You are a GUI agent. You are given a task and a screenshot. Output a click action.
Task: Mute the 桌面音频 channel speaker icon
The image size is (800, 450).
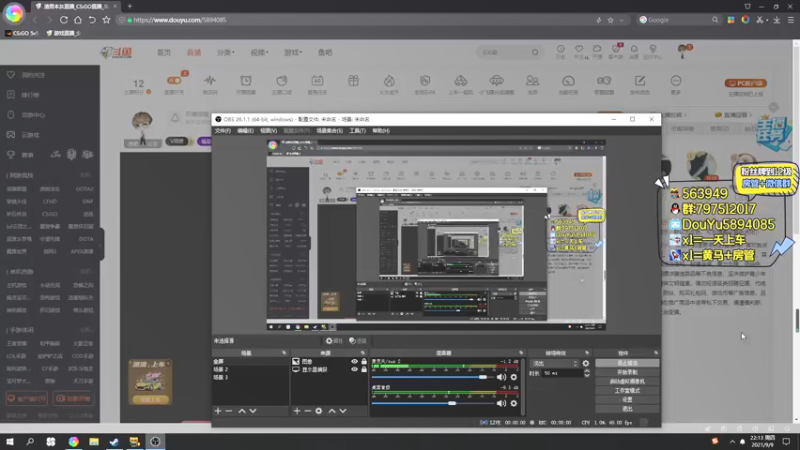(x=501, y=403)
